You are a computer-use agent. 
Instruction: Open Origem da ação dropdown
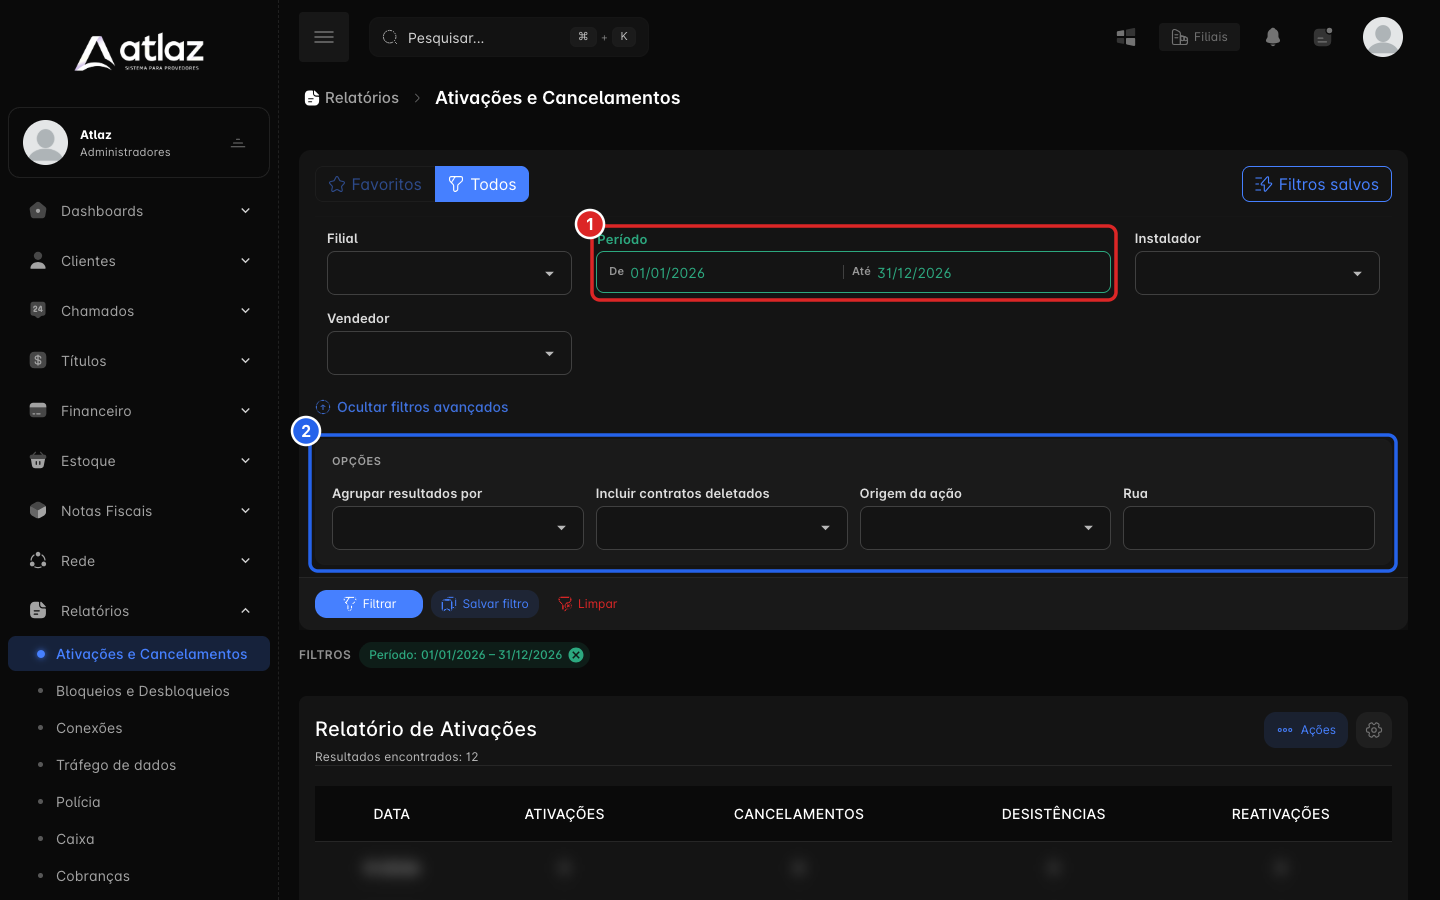[x=985, y=528]
